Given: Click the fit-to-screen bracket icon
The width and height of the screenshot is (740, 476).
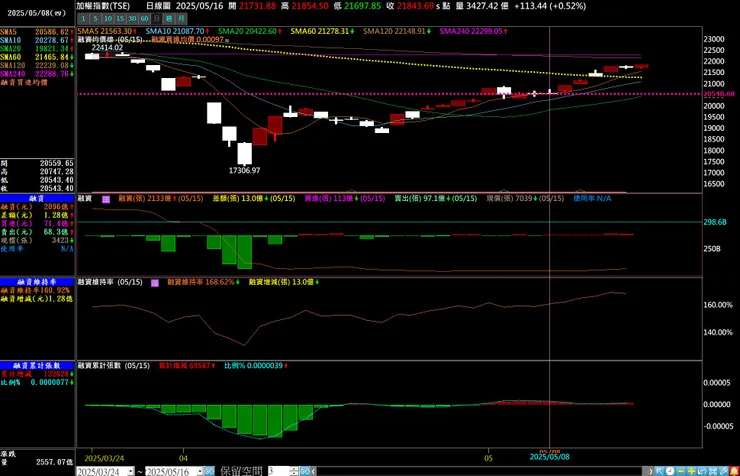Looking at the screenshot, I should (x=713, y=471).
